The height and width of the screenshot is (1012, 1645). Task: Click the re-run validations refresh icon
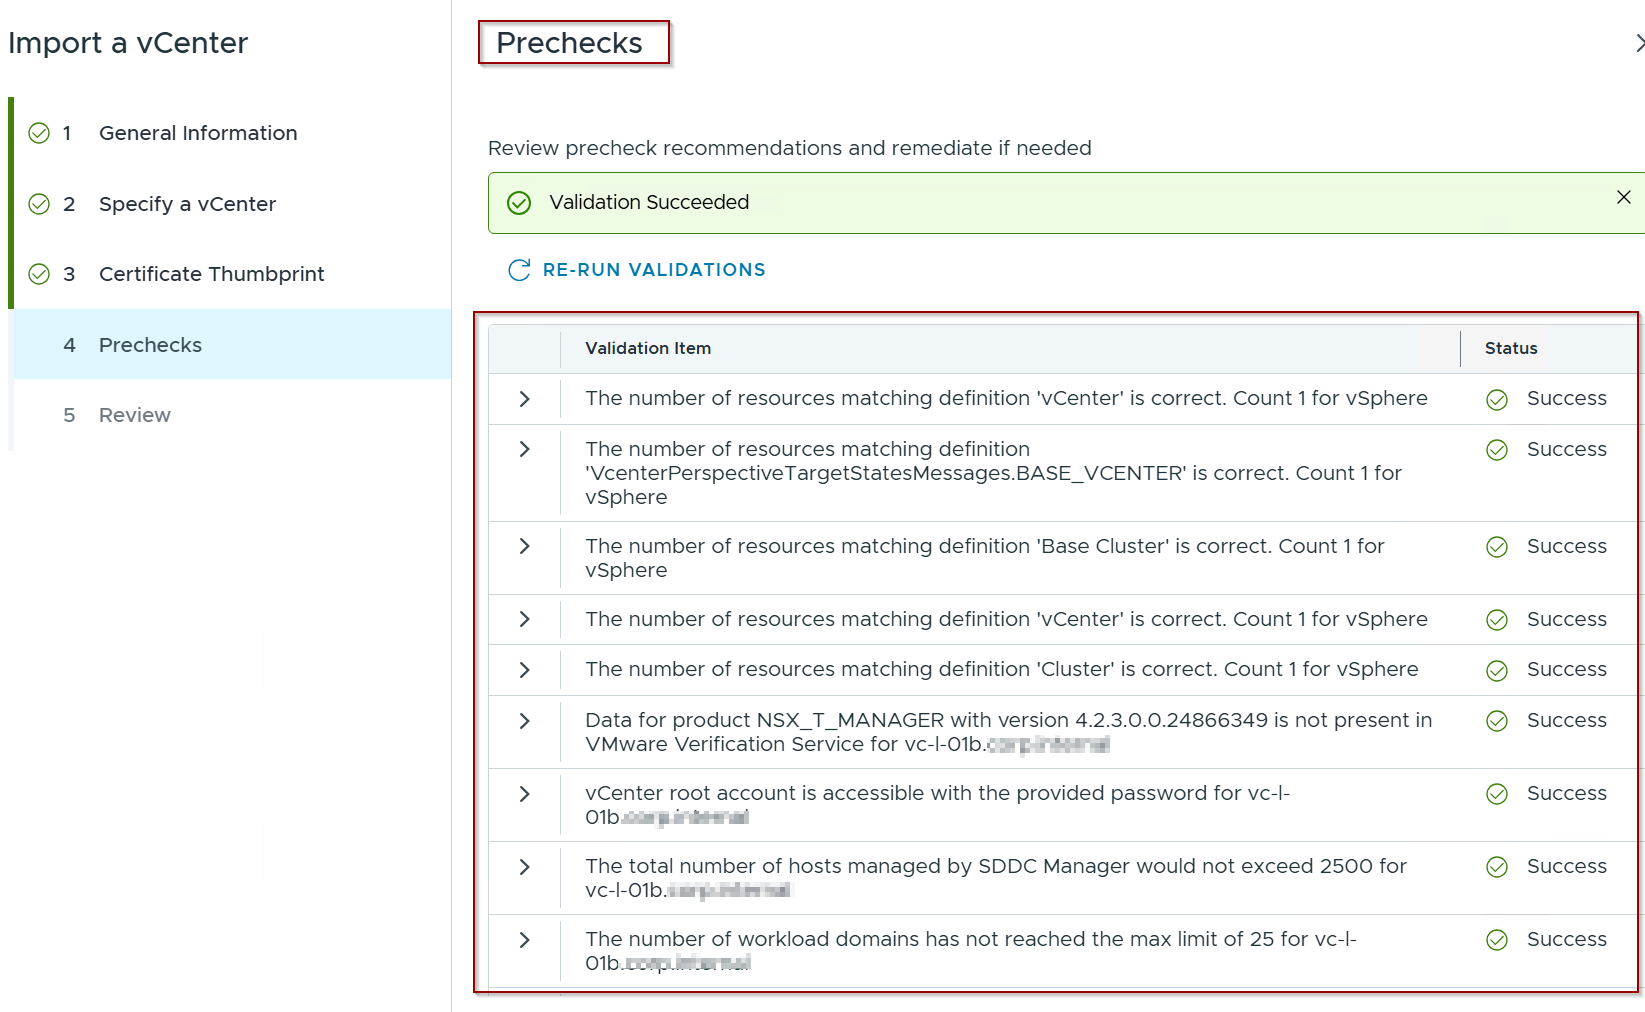519,270
